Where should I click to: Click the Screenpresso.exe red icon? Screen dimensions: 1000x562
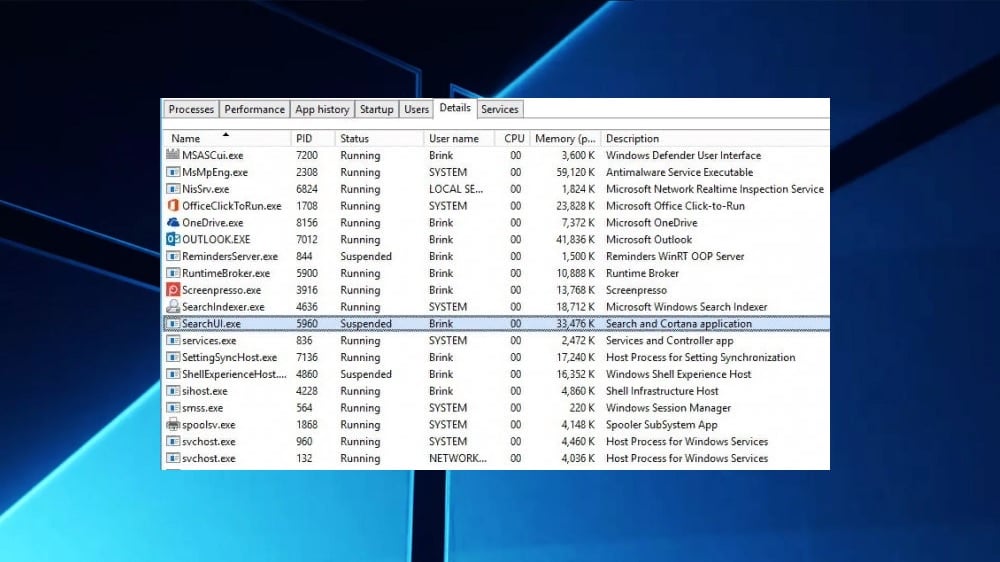coord(173,290)
